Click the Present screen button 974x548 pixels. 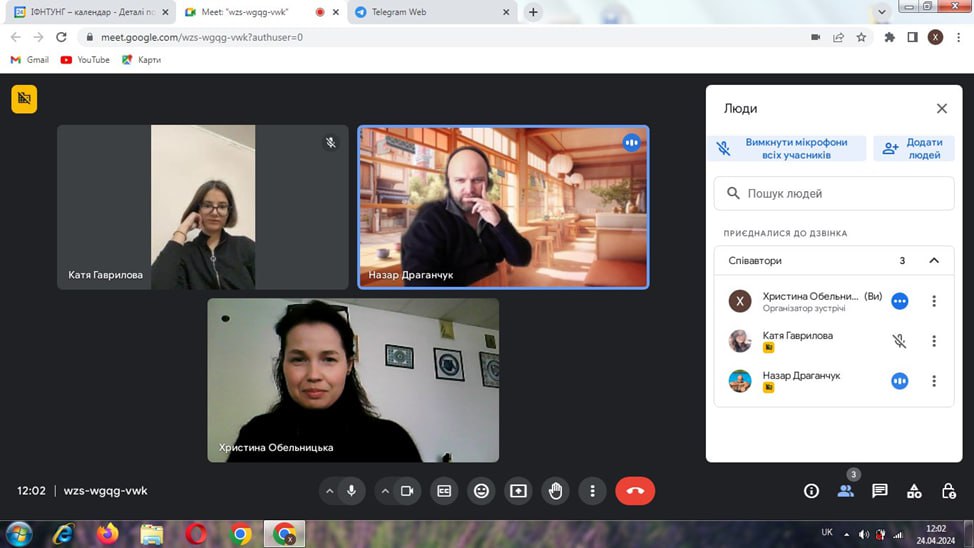click(518, 491)
